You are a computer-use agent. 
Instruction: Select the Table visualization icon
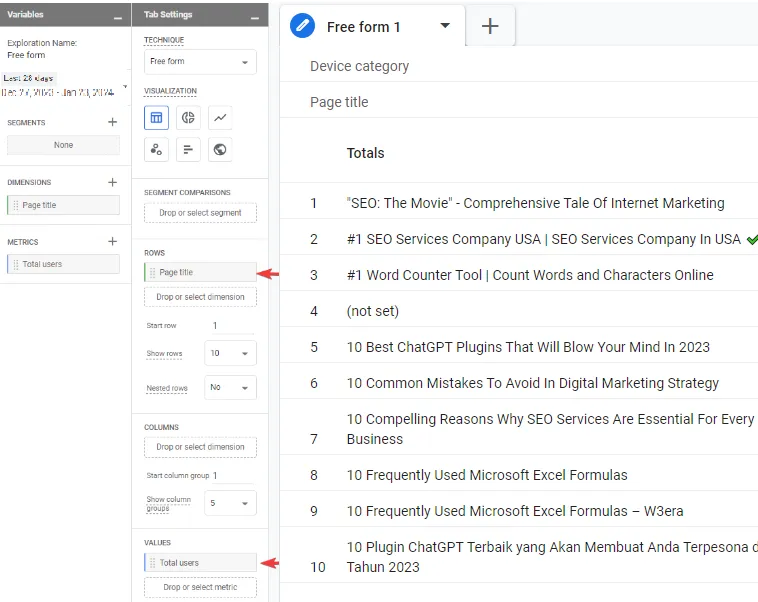pyautogui.click(x=156, y=118)
